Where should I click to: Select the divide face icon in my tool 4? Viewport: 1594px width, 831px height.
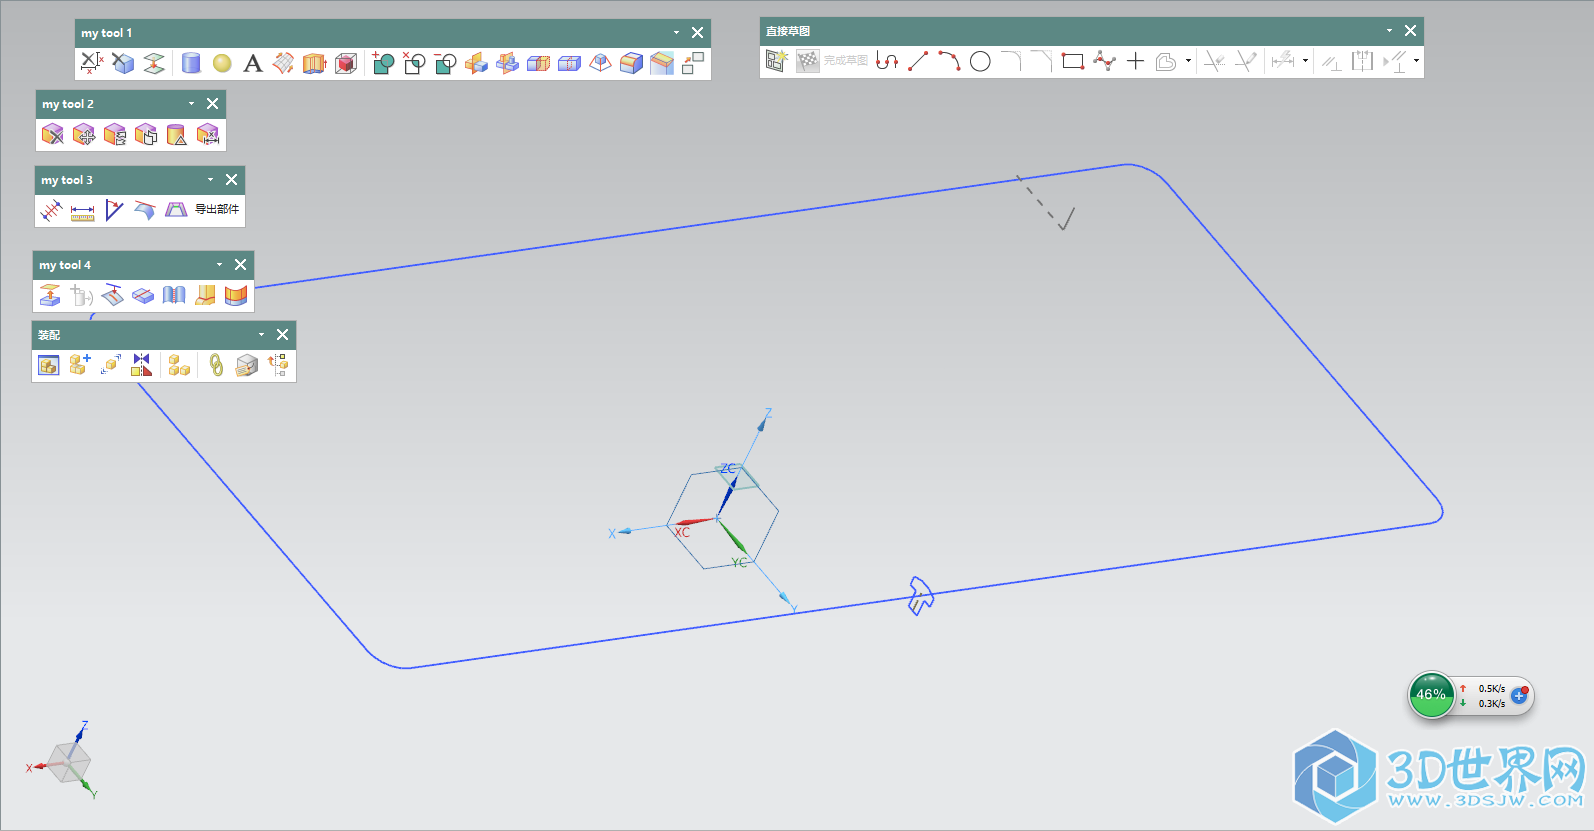click(143, 295)
